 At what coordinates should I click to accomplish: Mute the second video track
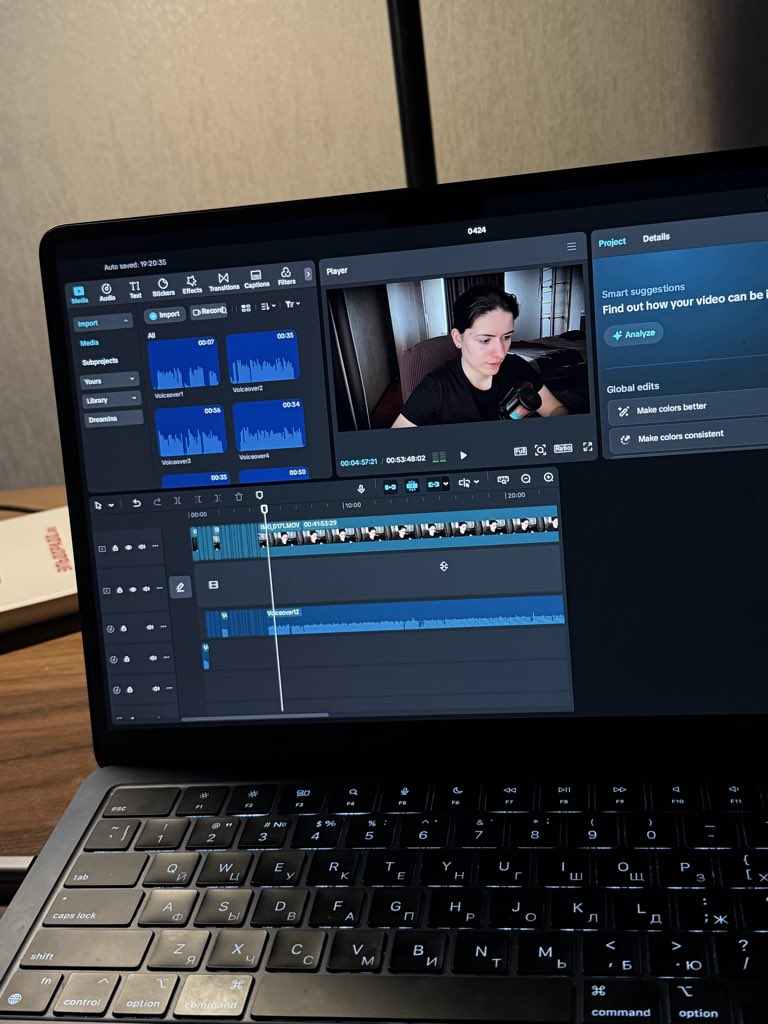(146, 588)
